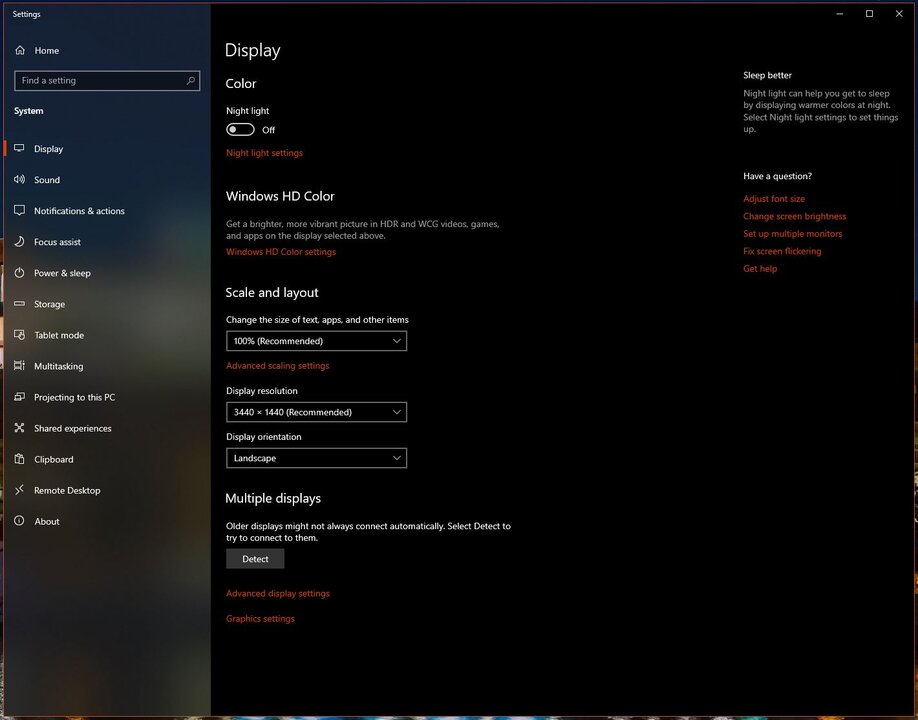Toggle the Night light switch
The width and height of the screenshot is (918, 720).
pos(240,129)
